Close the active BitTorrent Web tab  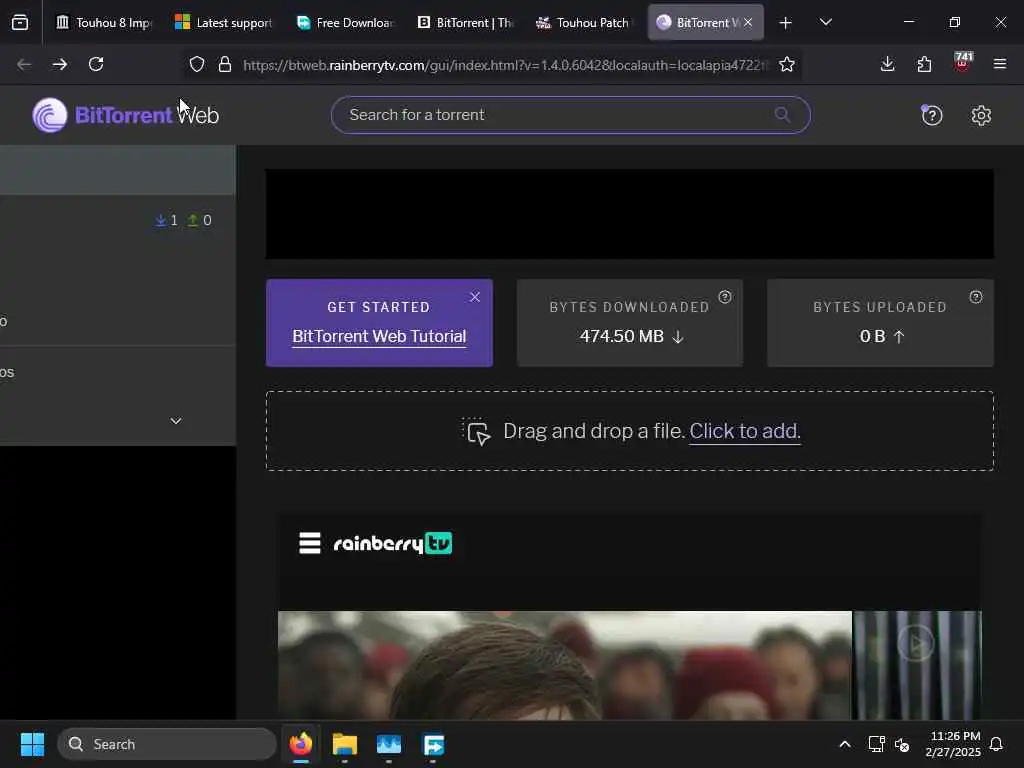(x=748, y=23)
